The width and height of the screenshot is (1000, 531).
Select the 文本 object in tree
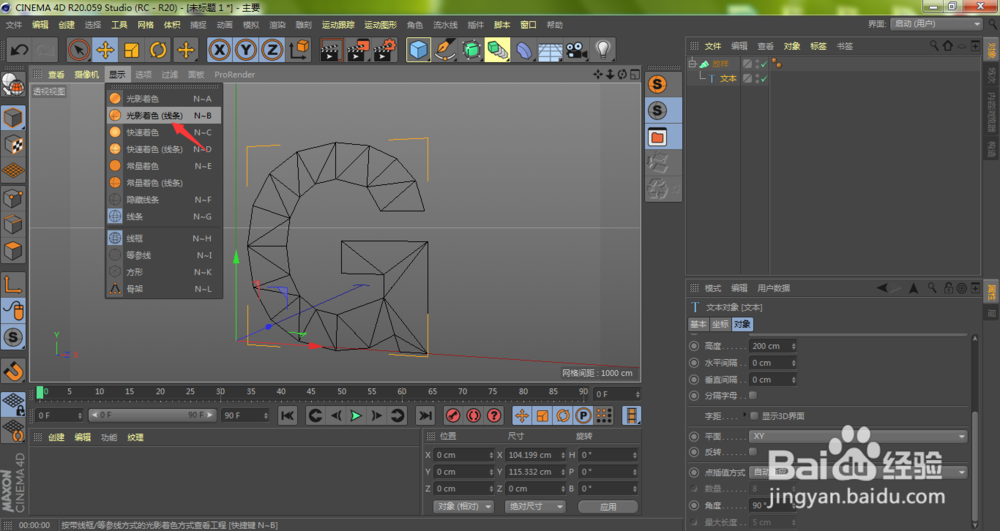click(x=728, y=78)
